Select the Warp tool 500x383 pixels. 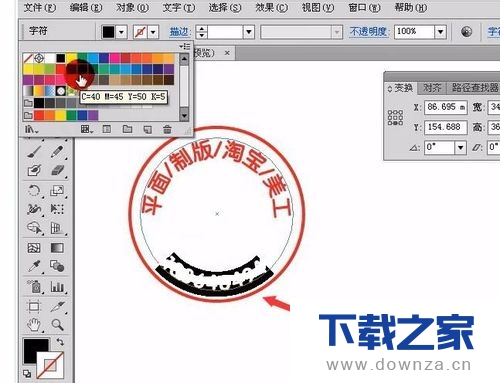34,209
